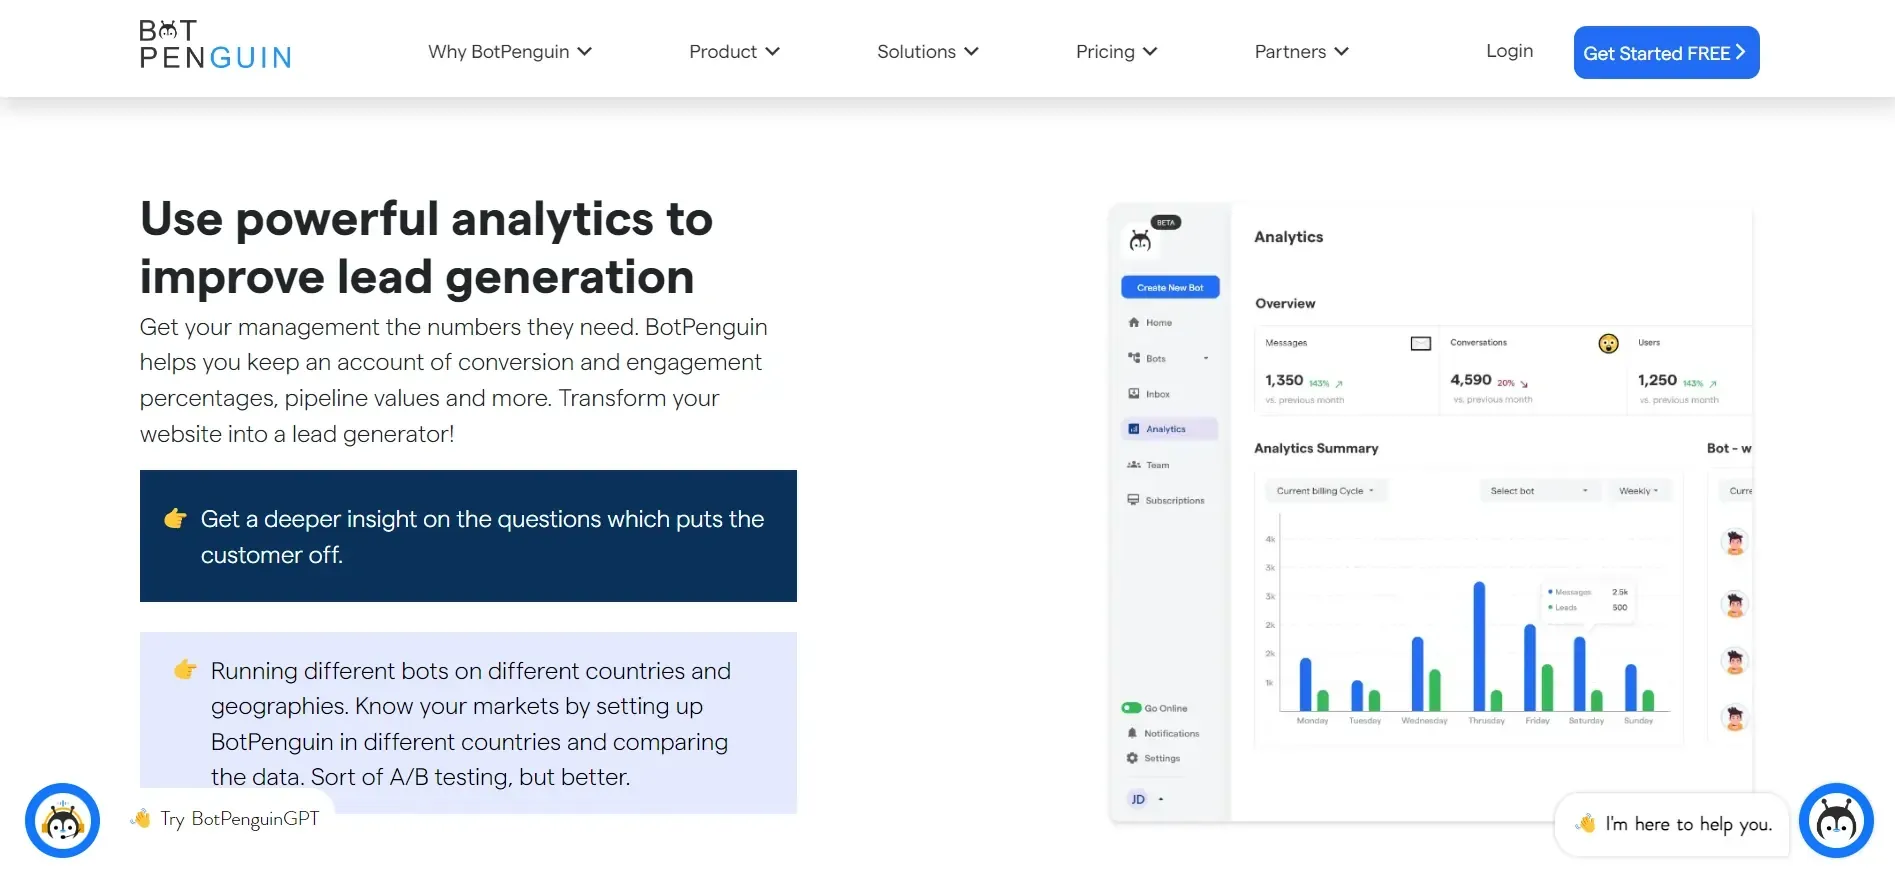Open the BotPenguinGPT chat widget icon
Image resolution: width=1895 pixels, height=871 pixels.
pyautogui.click(x=62, y=820)
